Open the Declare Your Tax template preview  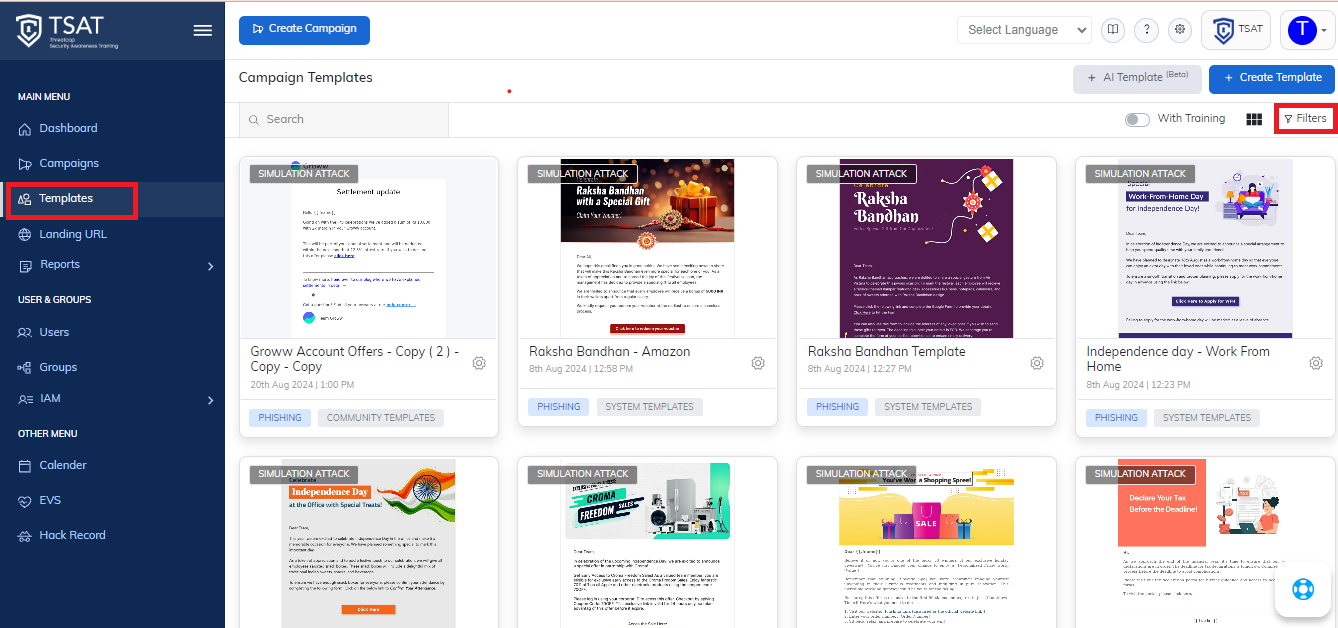pos(1205,543)
